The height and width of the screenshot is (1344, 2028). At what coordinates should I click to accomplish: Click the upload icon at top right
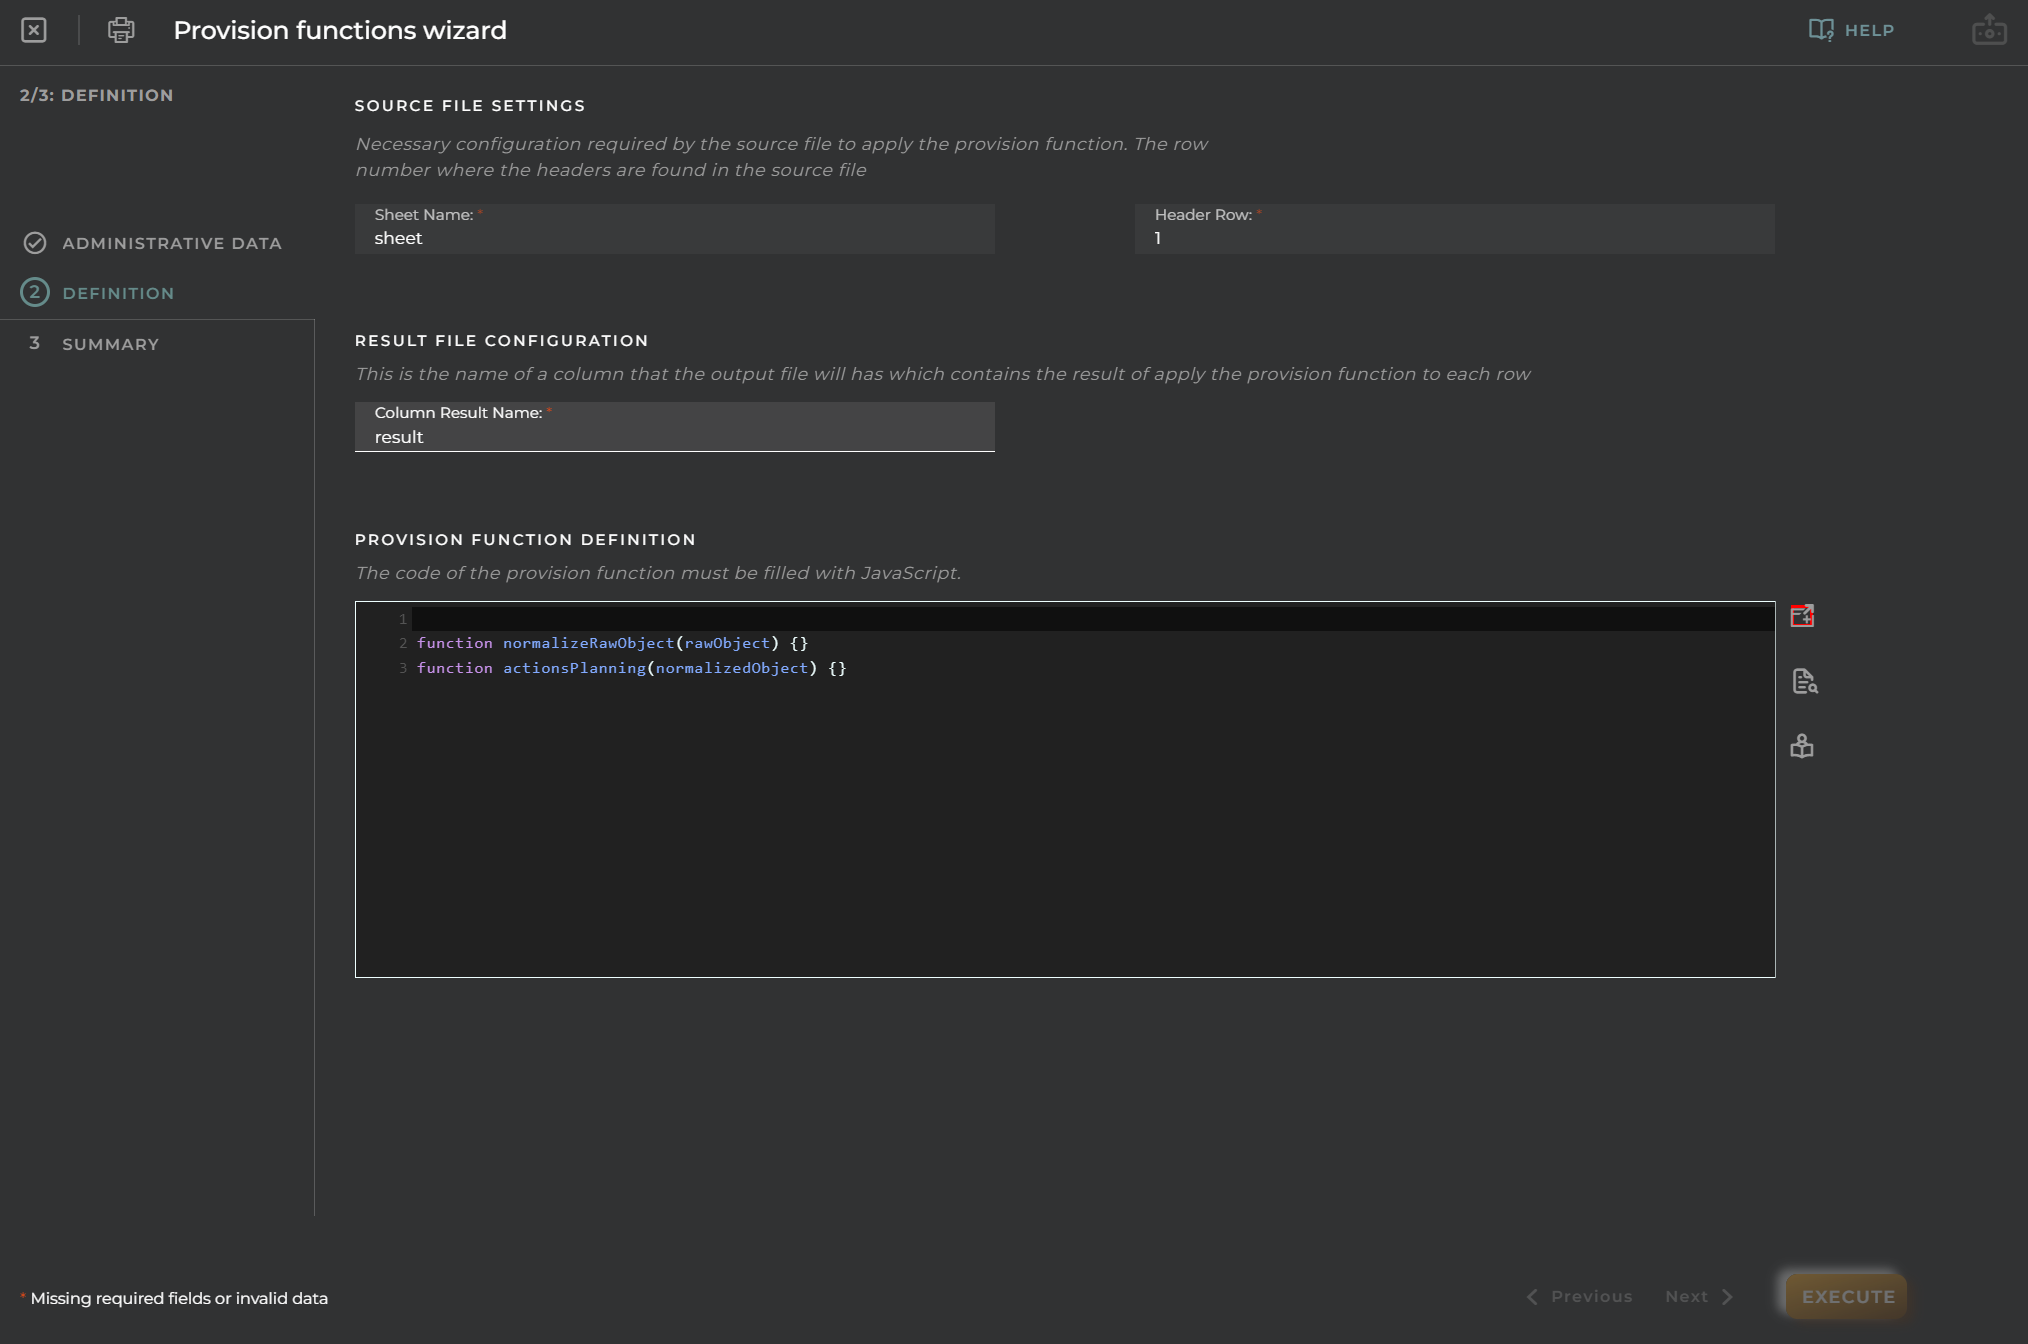(1989, 30)
